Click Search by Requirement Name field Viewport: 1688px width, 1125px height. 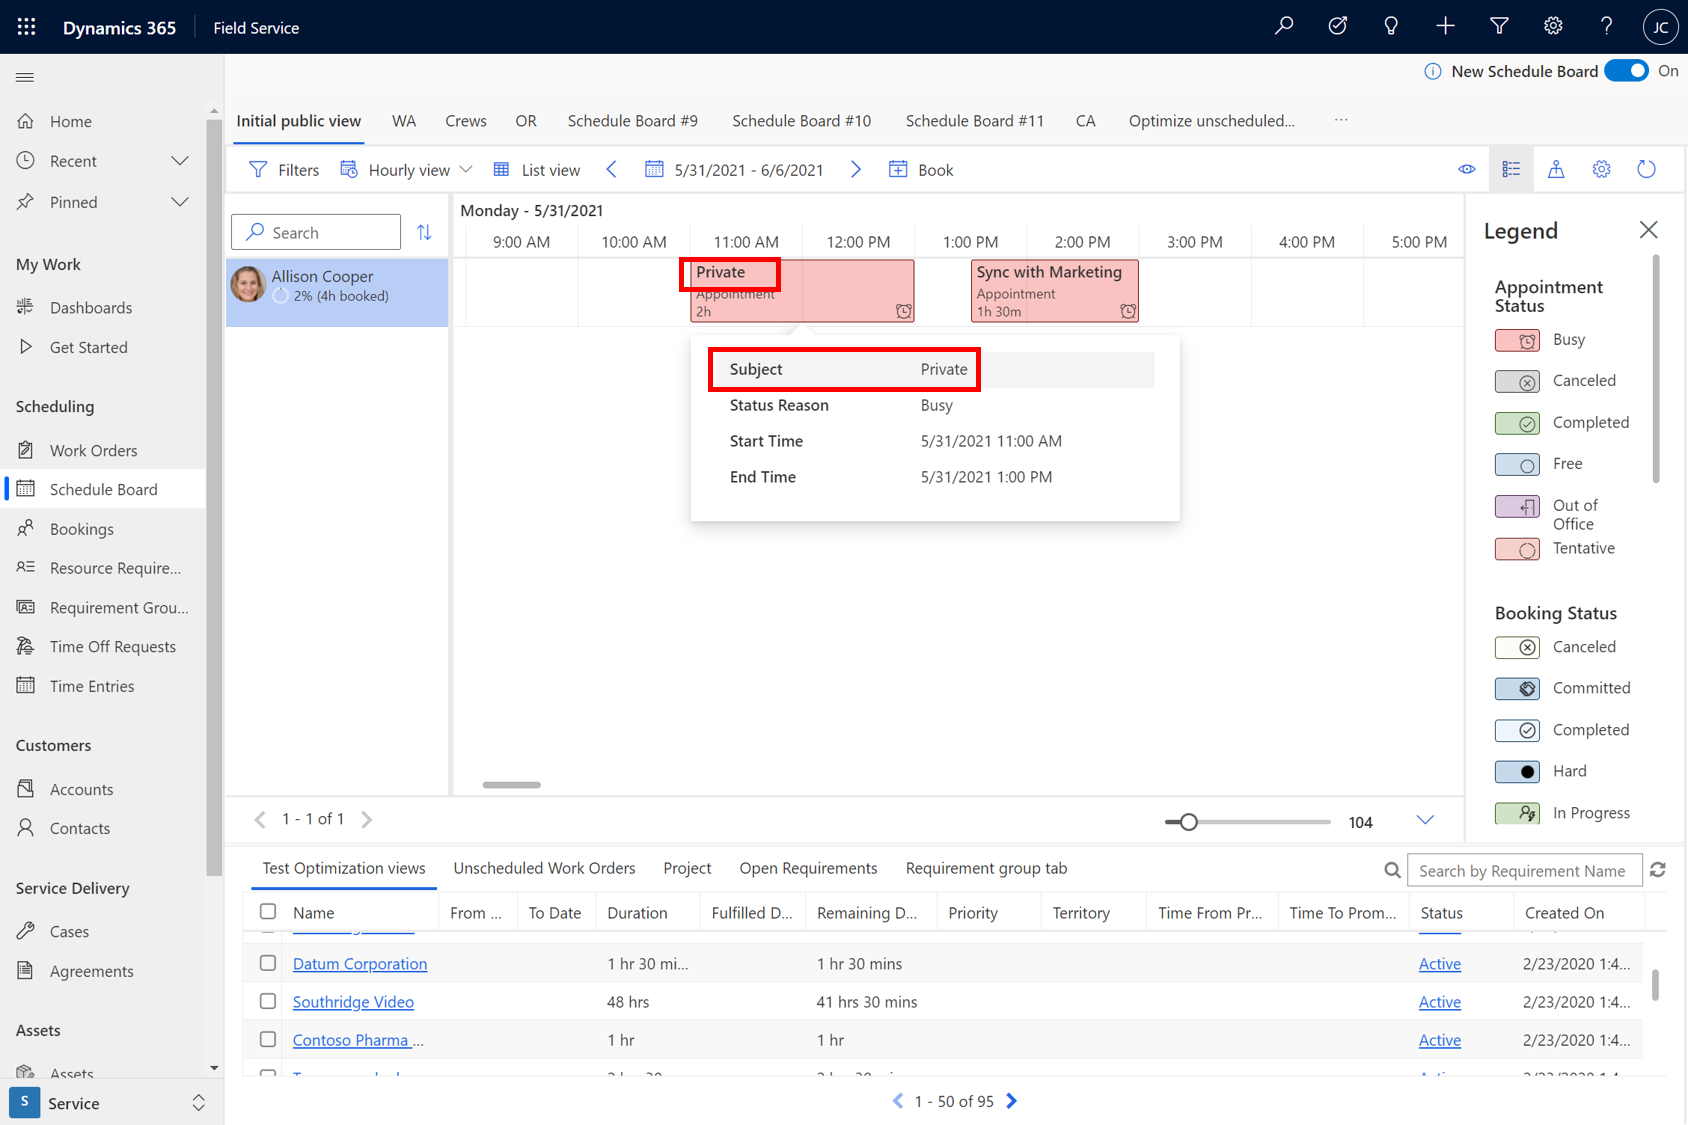1524,870
